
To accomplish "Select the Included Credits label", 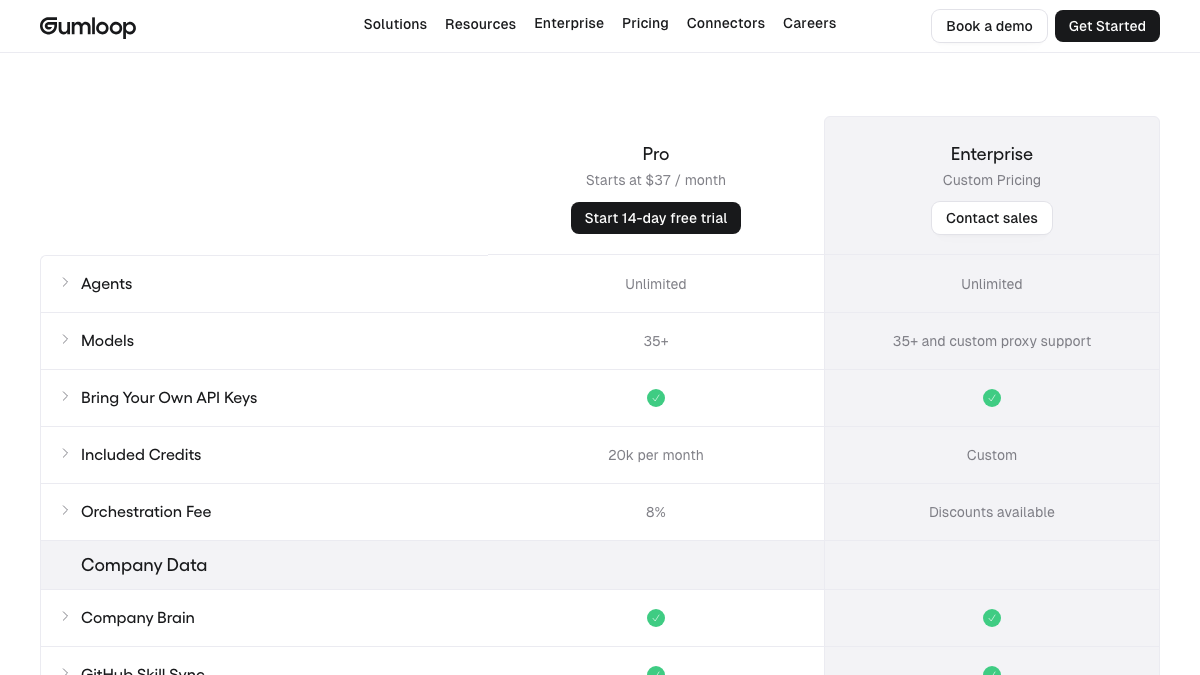I will [x=141, y=455].
